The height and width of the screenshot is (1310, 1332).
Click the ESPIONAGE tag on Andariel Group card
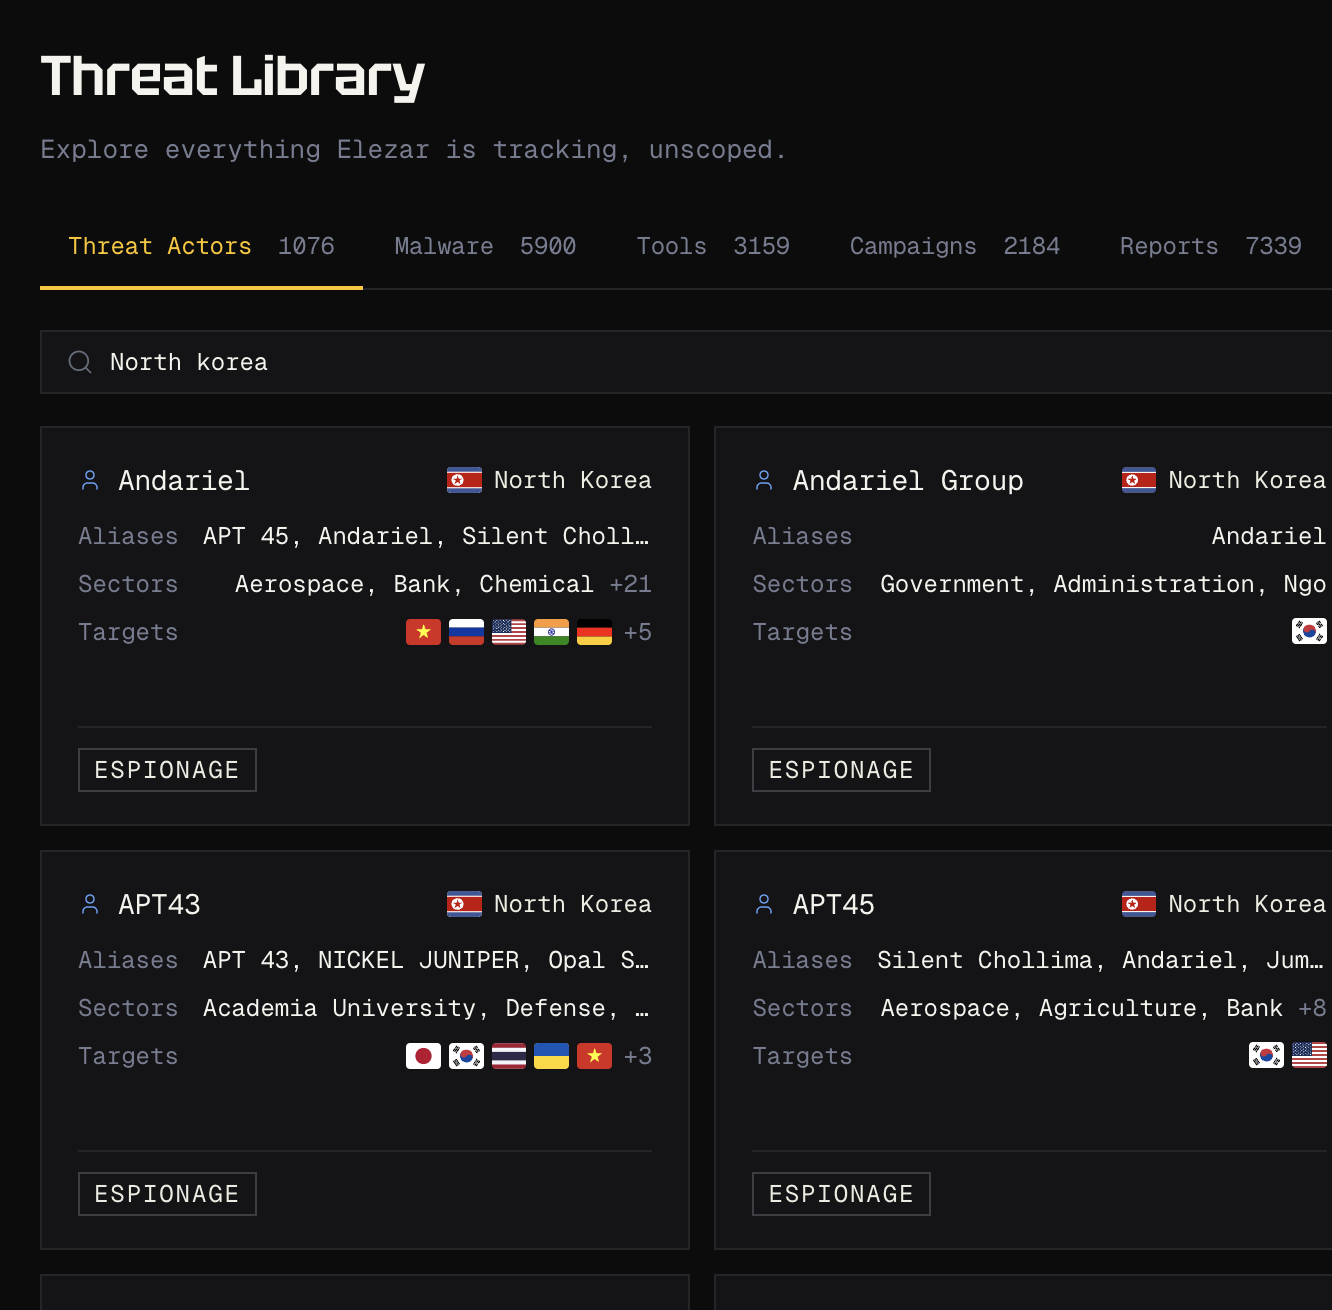click(x=841, y=770)
